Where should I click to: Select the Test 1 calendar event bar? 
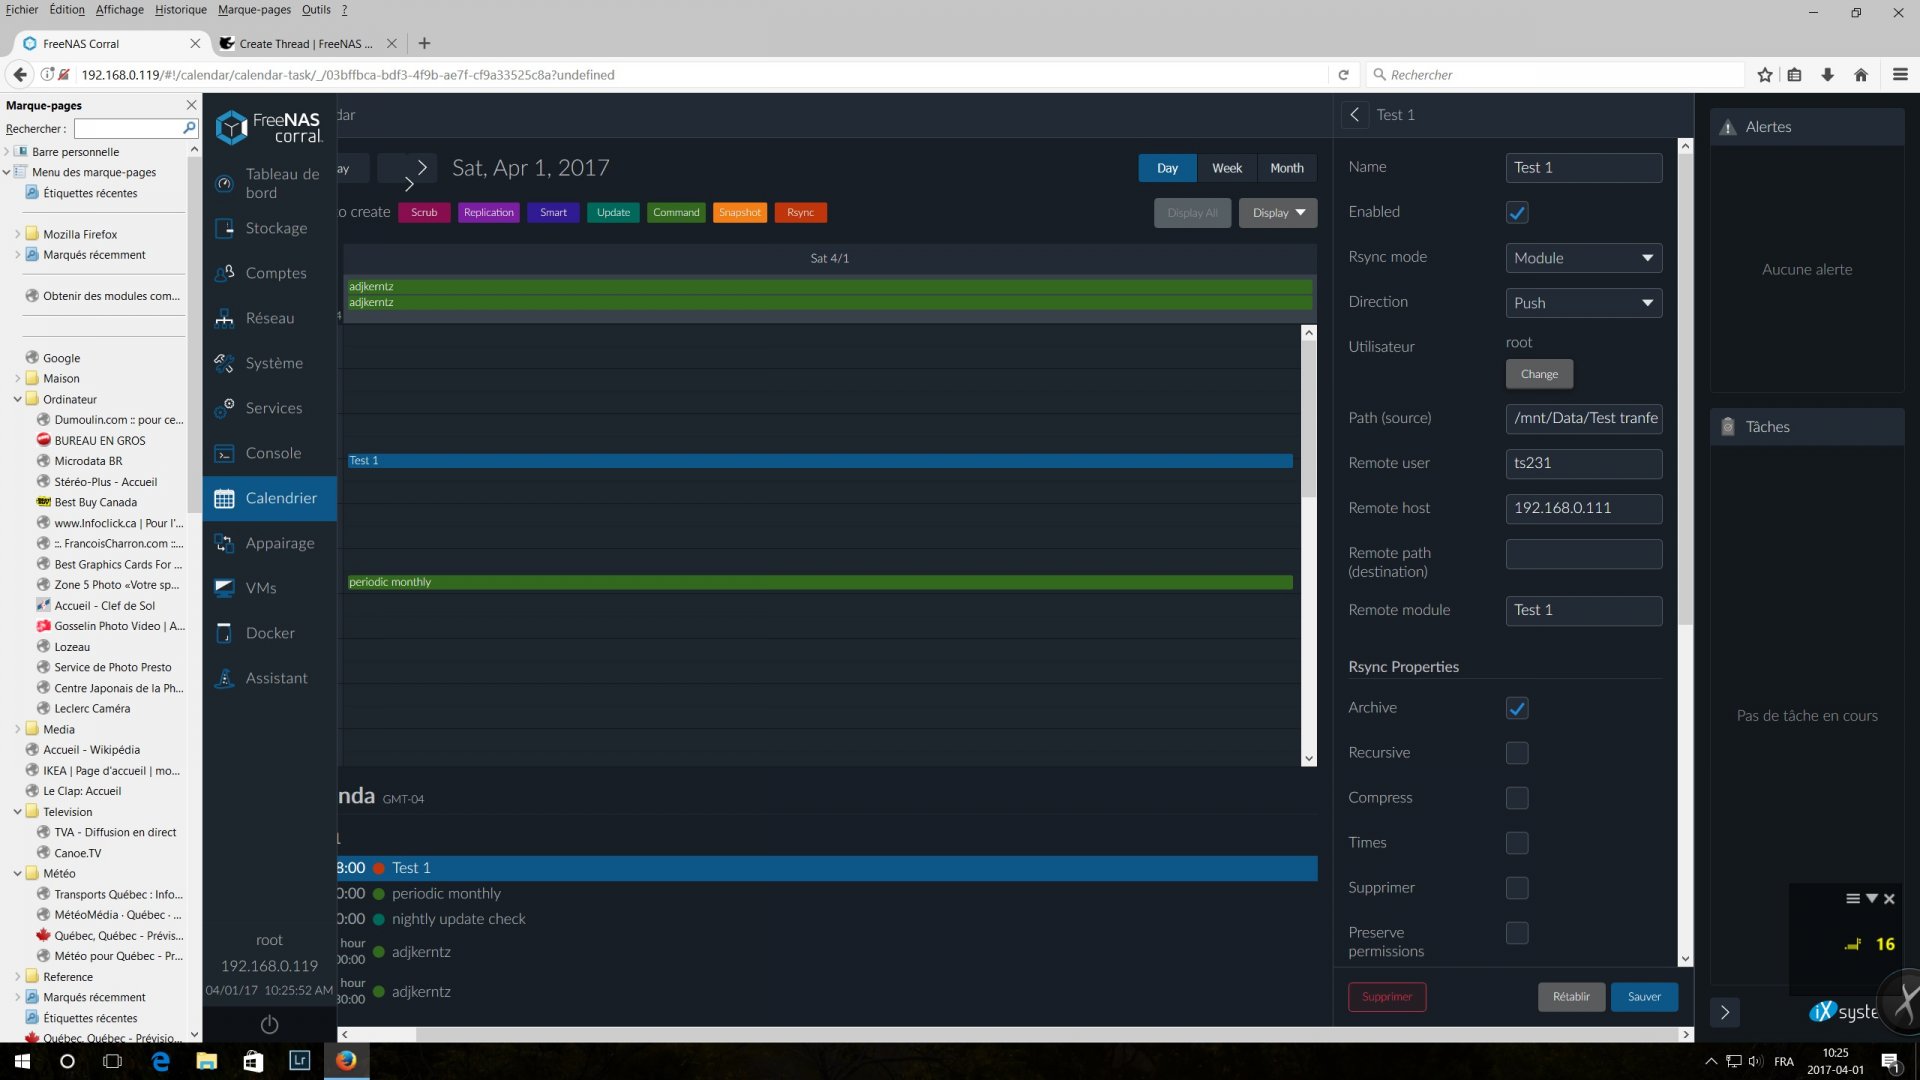coord(819,461)
